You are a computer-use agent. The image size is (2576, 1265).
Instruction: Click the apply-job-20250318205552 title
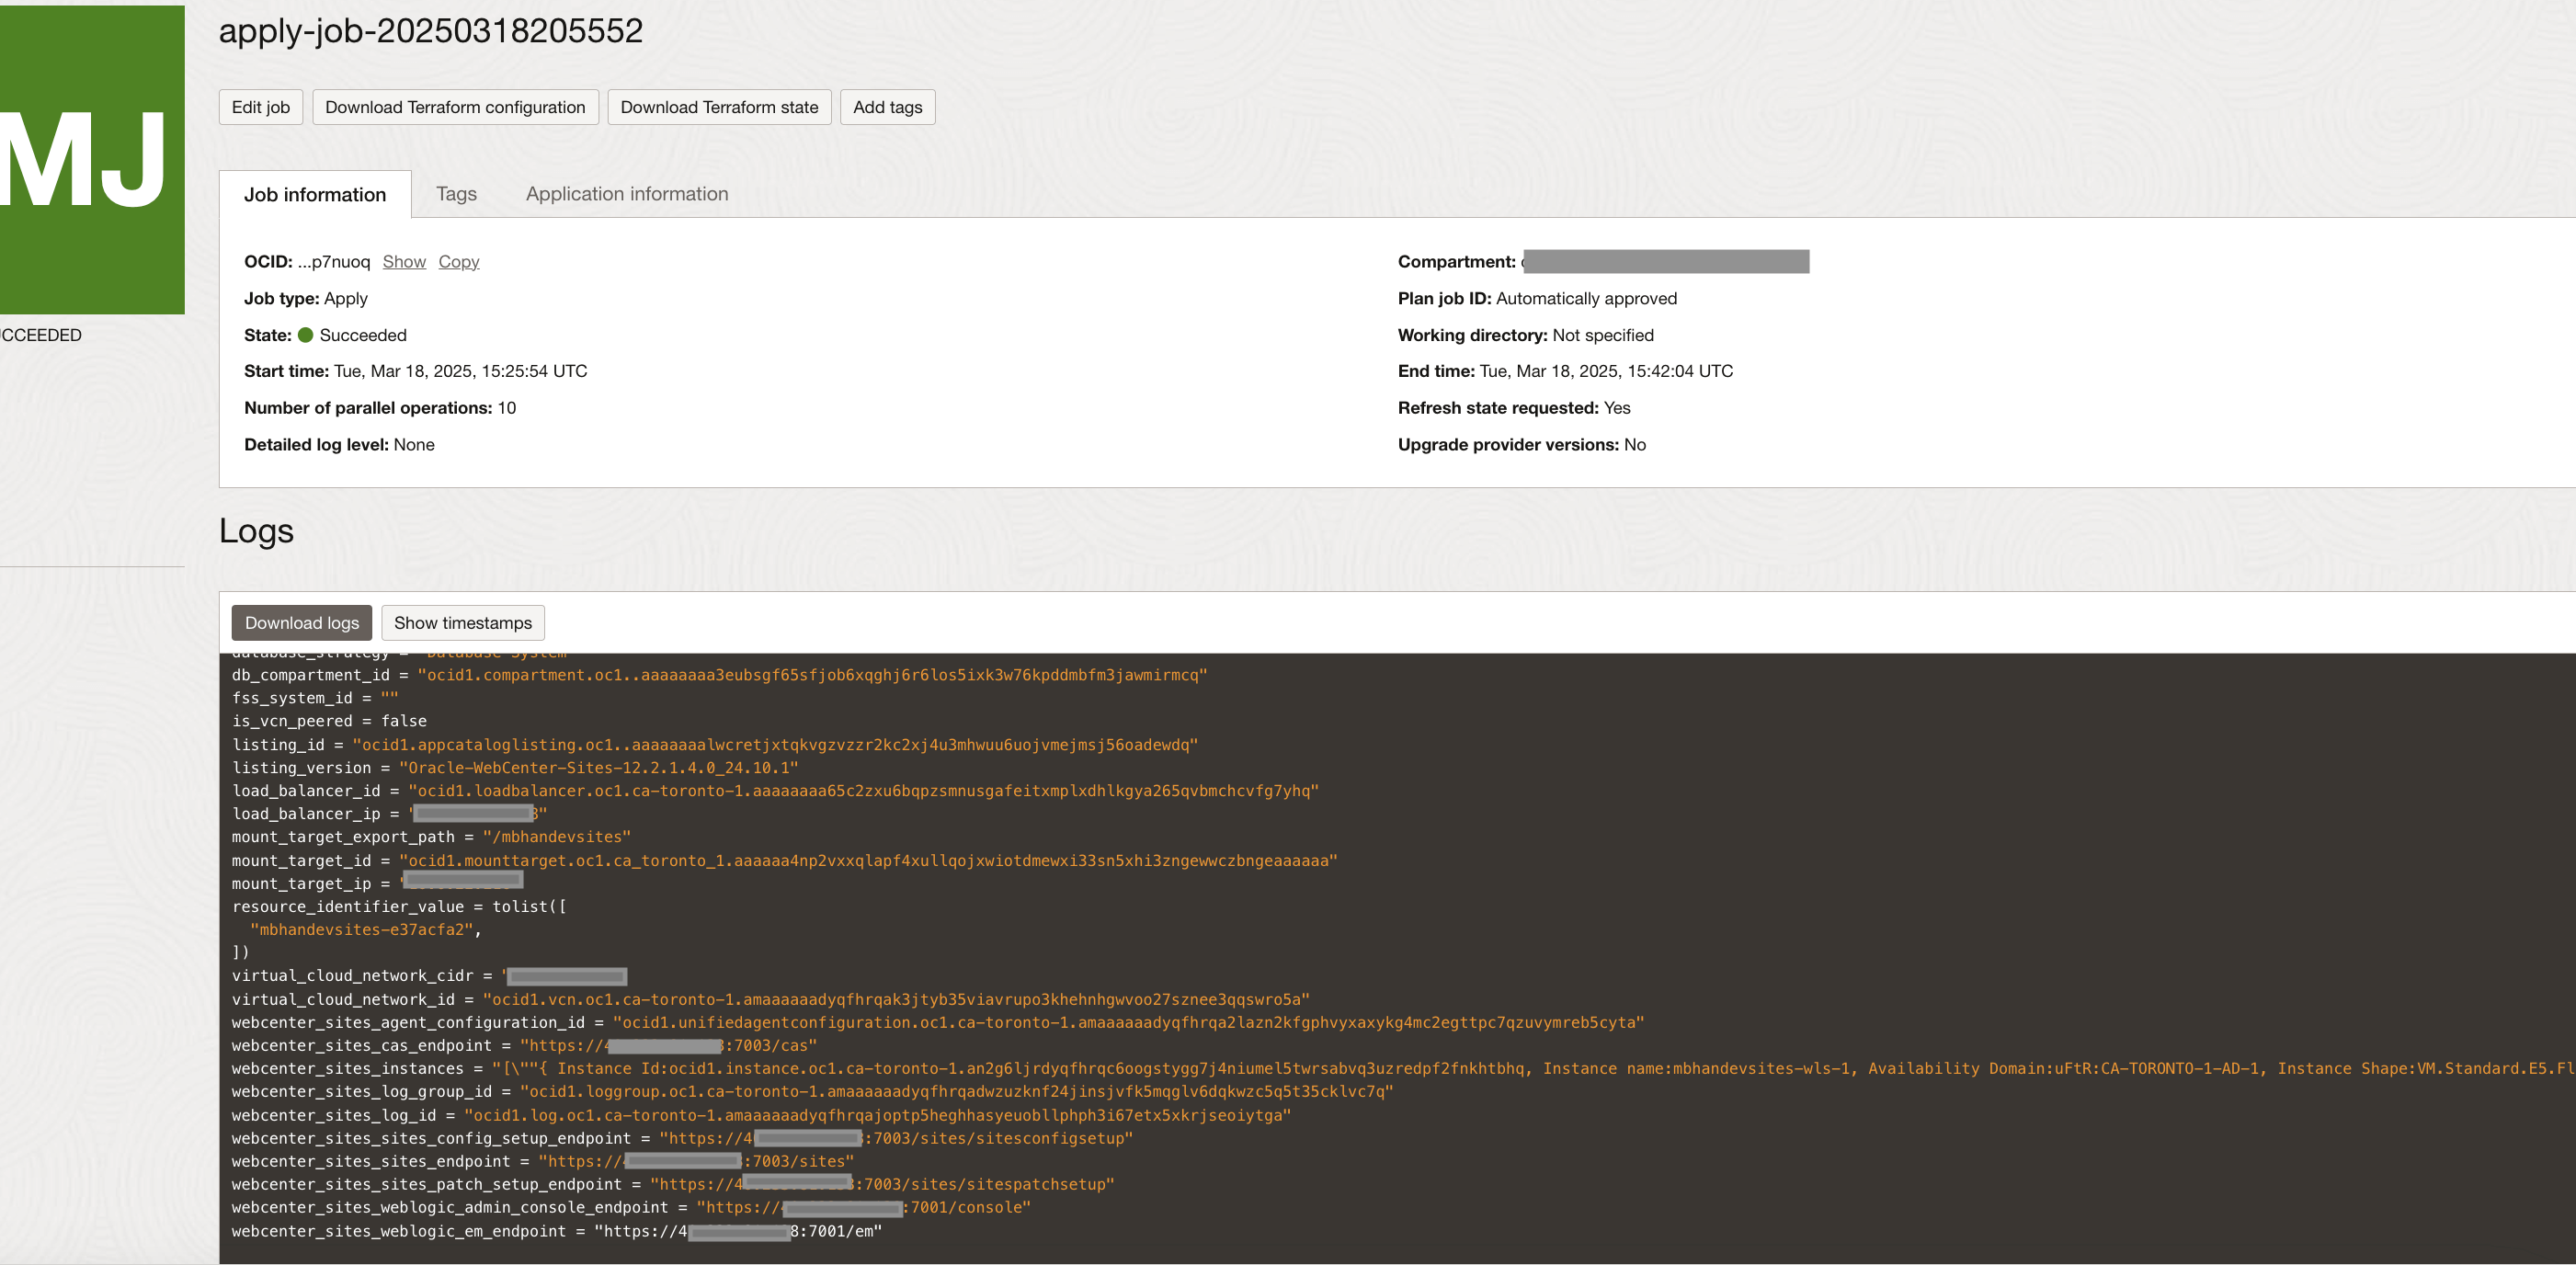click(431, 31)
